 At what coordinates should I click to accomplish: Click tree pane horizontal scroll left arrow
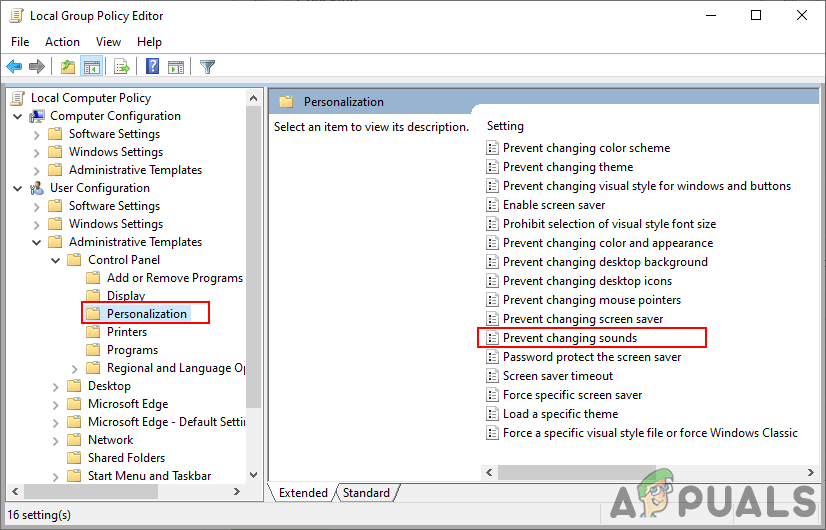pyautogui.click(x=15, y=492)
